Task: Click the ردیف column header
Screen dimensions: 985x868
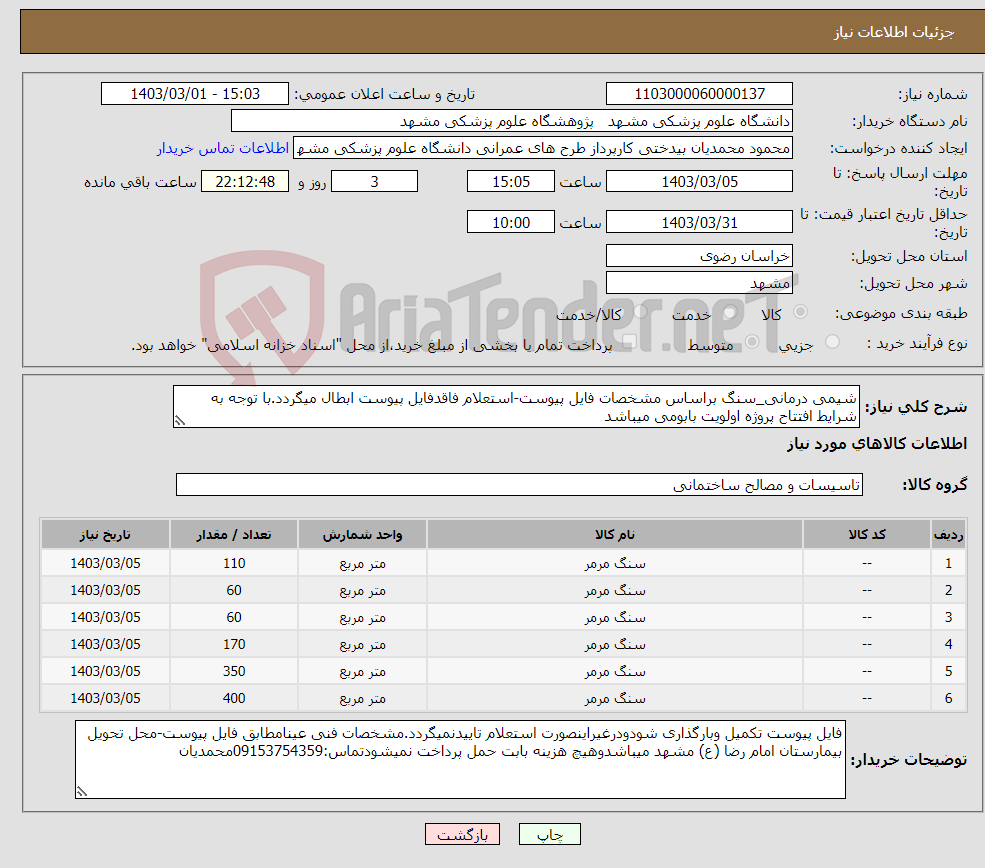Action: pos(949,534)
